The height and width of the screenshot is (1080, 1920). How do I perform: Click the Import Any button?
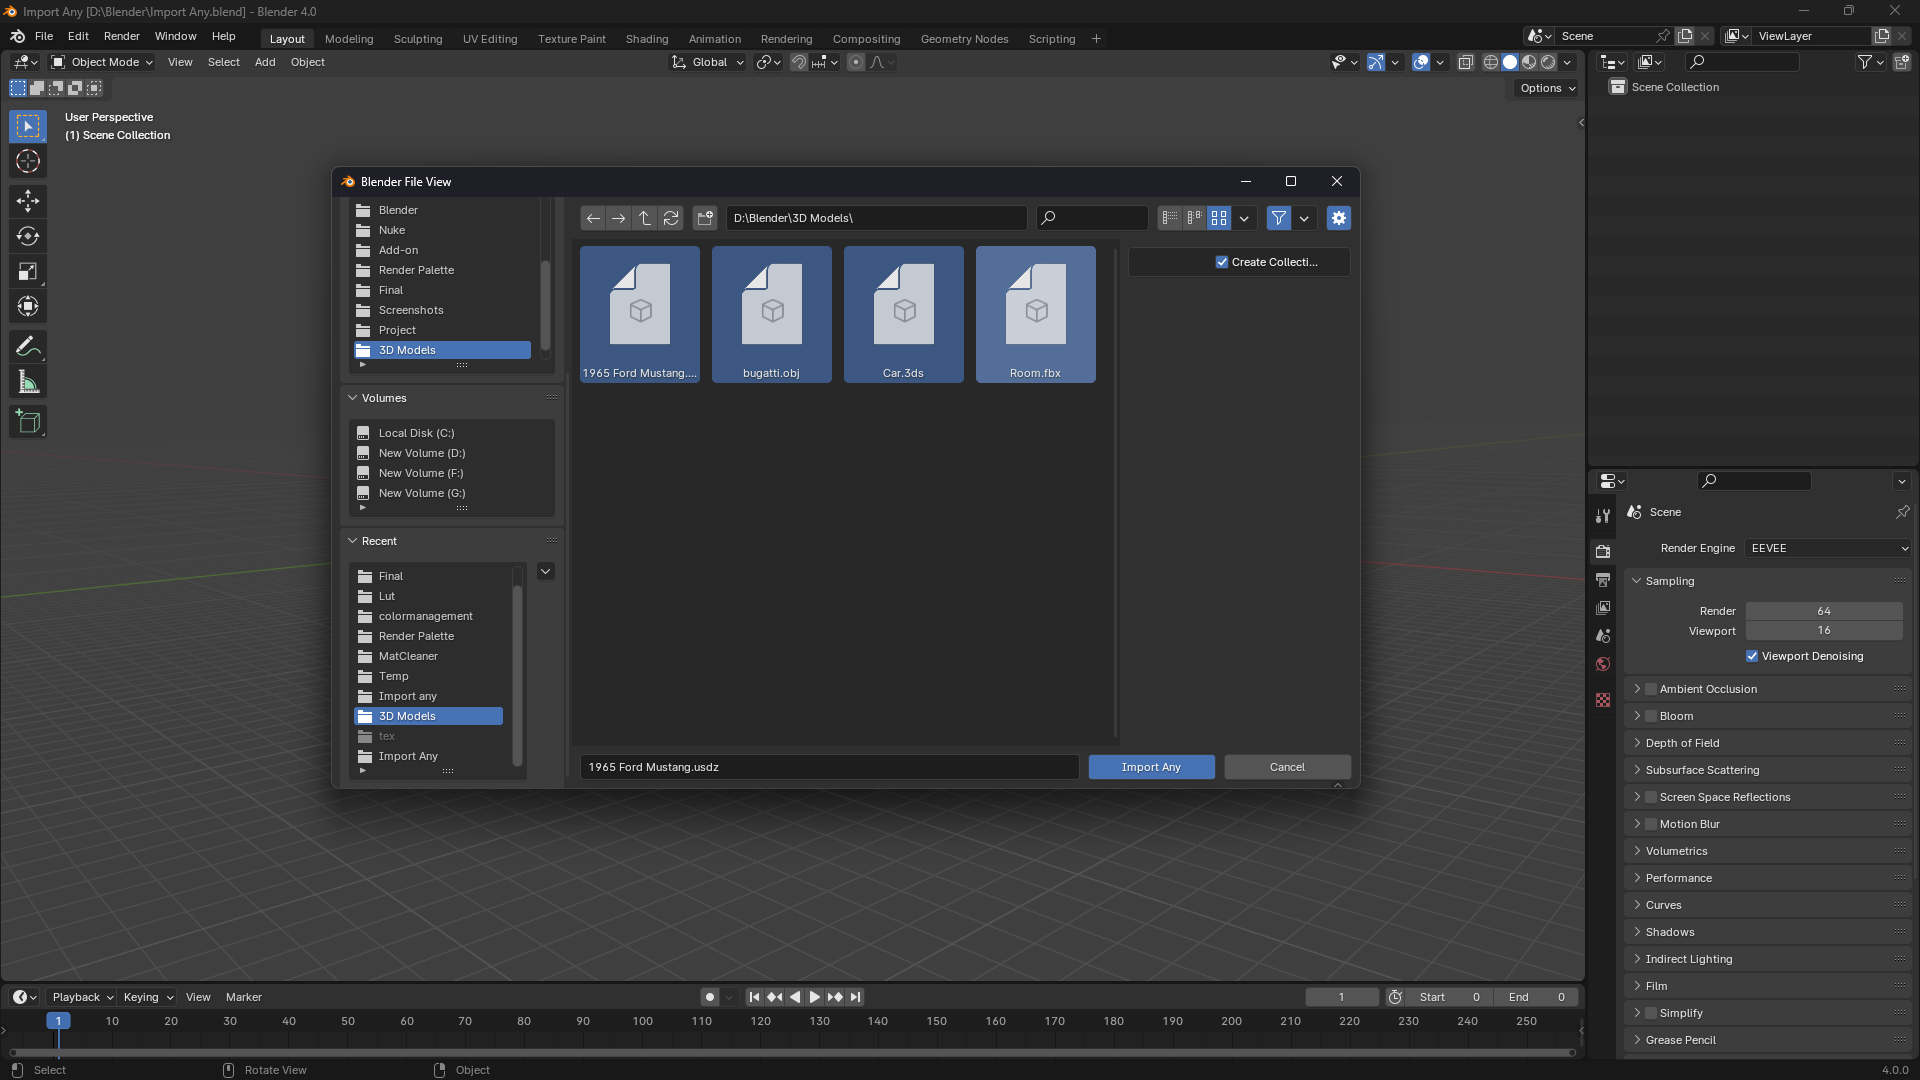point(1151,767)
